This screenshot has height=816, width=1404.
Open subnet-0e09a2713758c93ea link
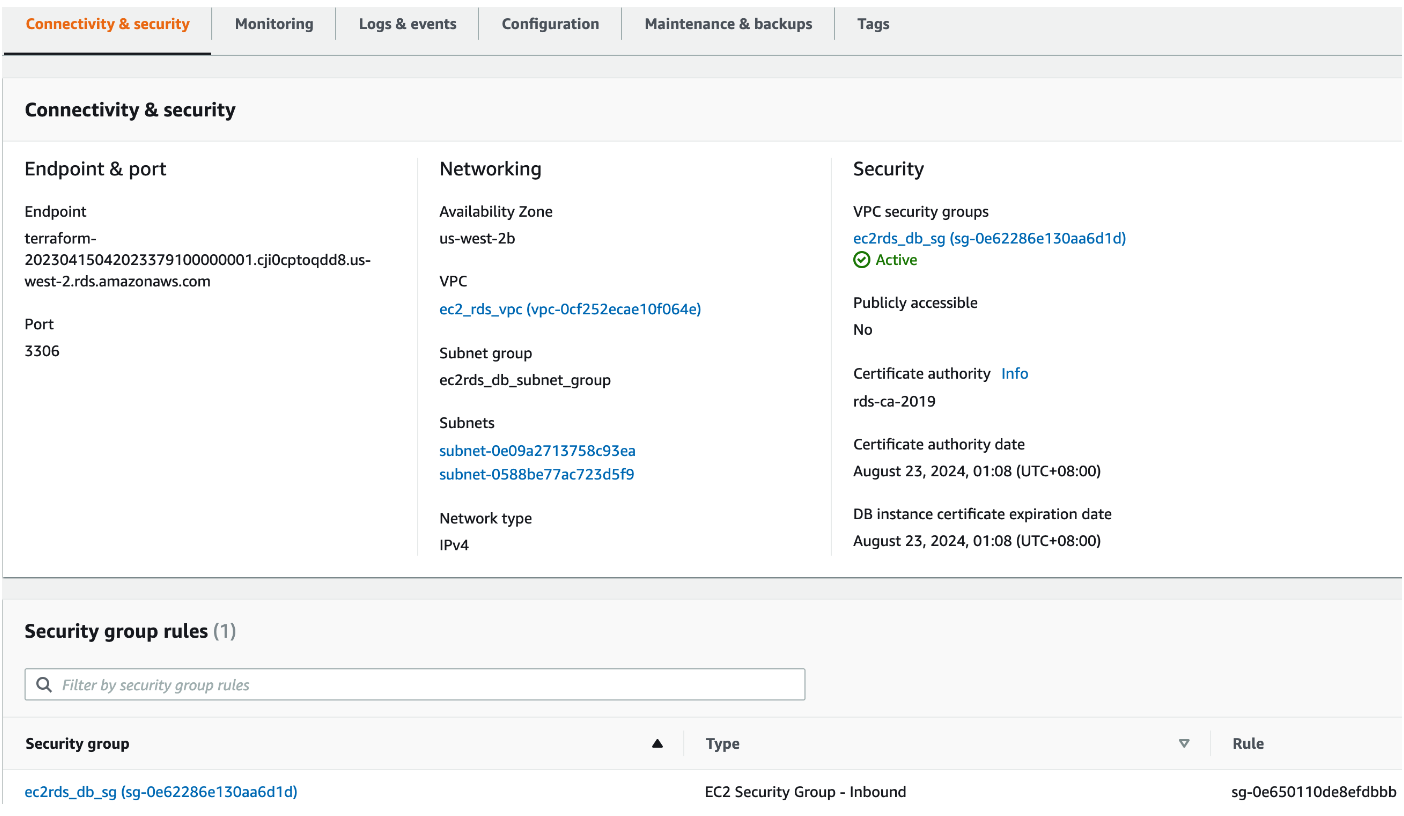[537, 451]
